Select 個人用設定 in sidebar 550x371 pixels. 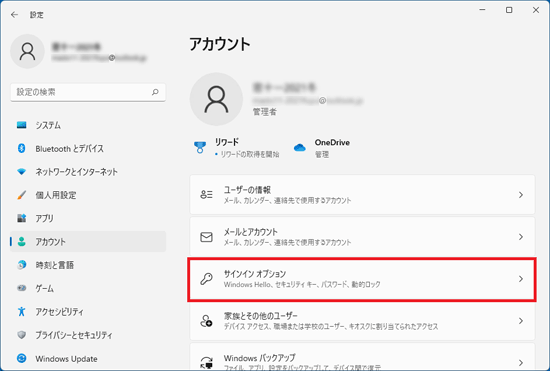(88, 195)
